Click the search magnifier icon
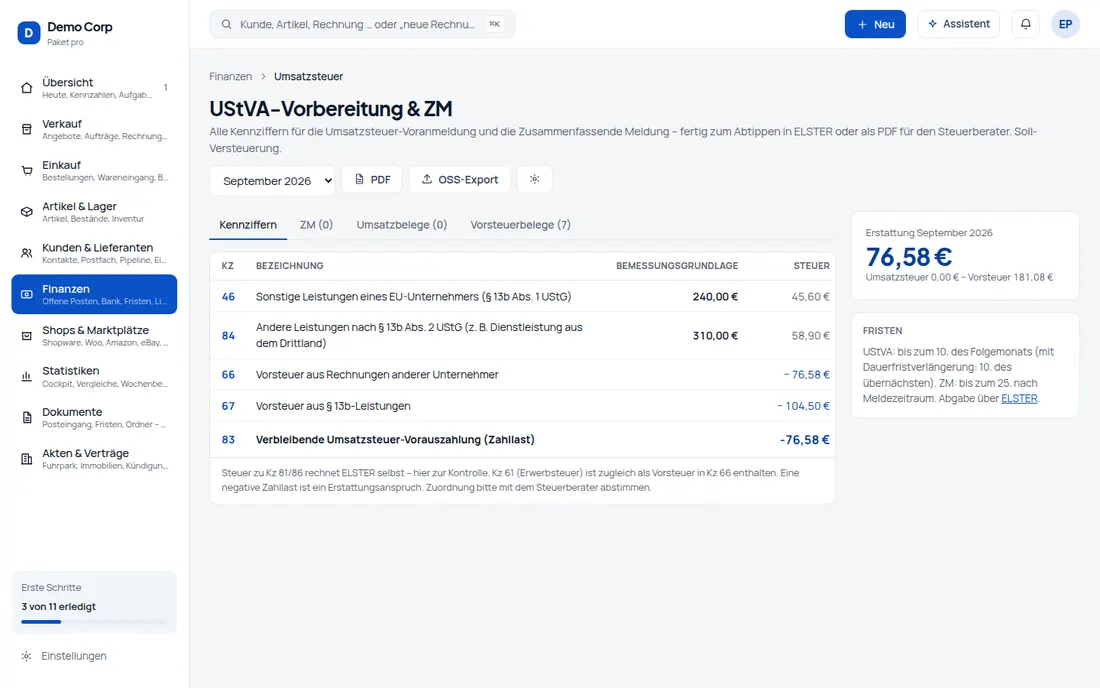1100x688 pixels. pos(227,24)
